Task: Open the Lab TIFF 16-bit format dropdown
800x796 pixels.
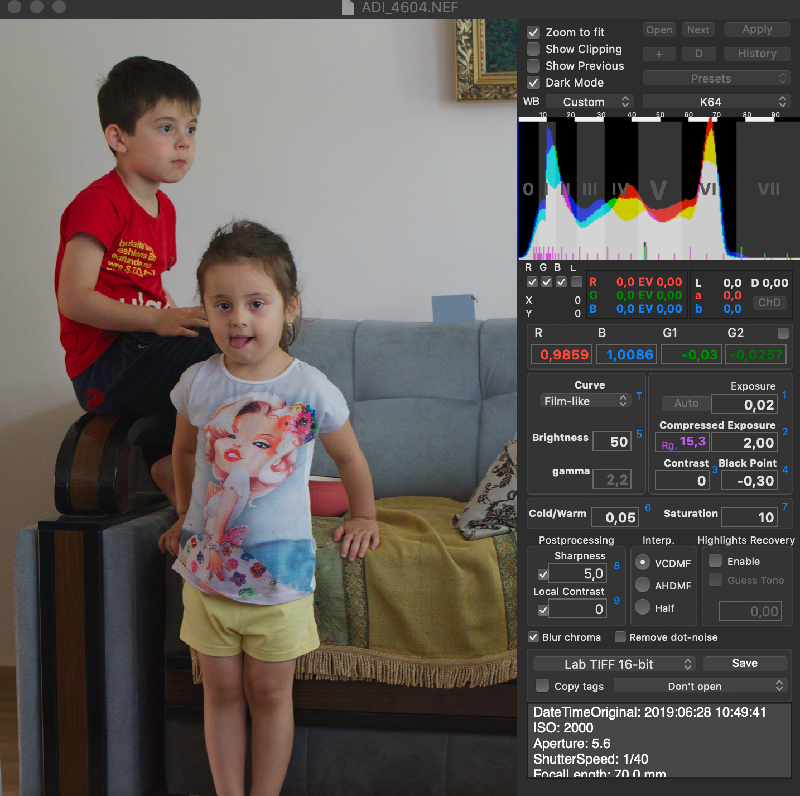Action: tap(614, 664)
